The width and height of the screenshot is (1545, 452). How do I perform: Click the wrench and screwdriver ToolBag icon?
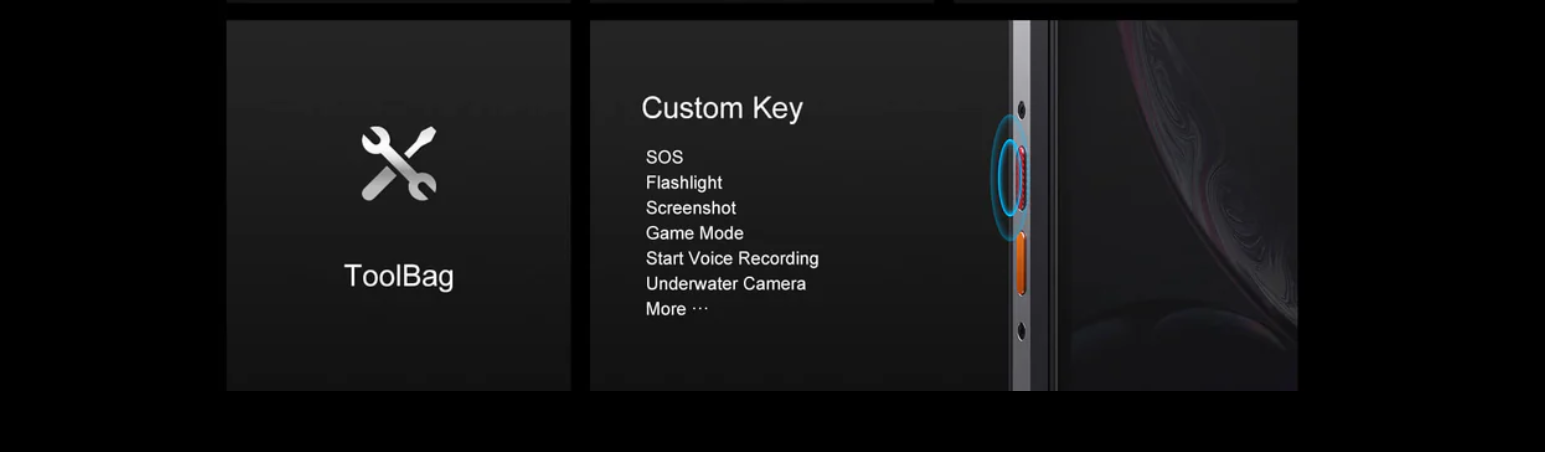pos(399,163)
